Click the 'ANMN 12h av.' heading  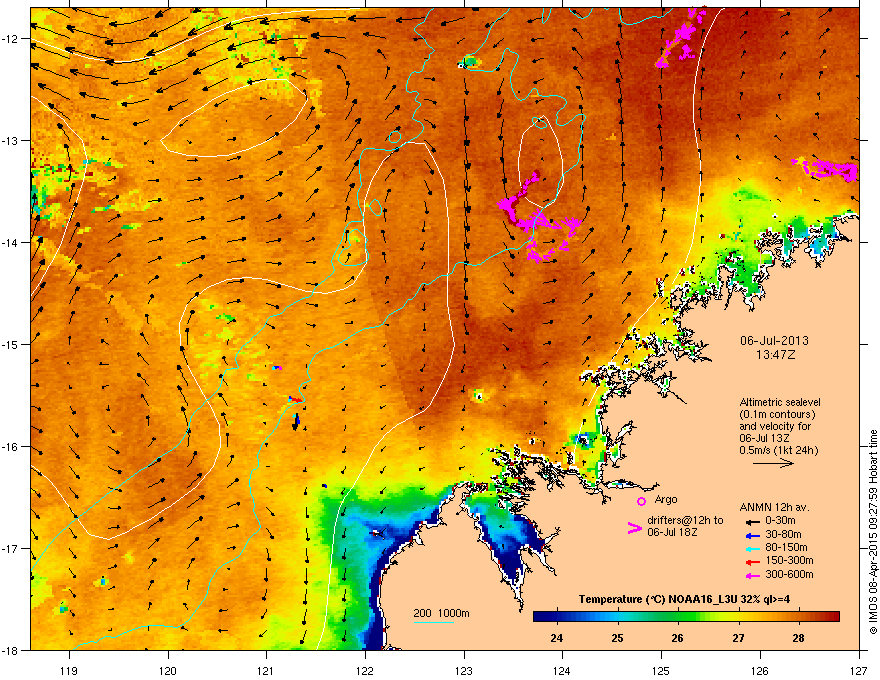pos(774,507)
